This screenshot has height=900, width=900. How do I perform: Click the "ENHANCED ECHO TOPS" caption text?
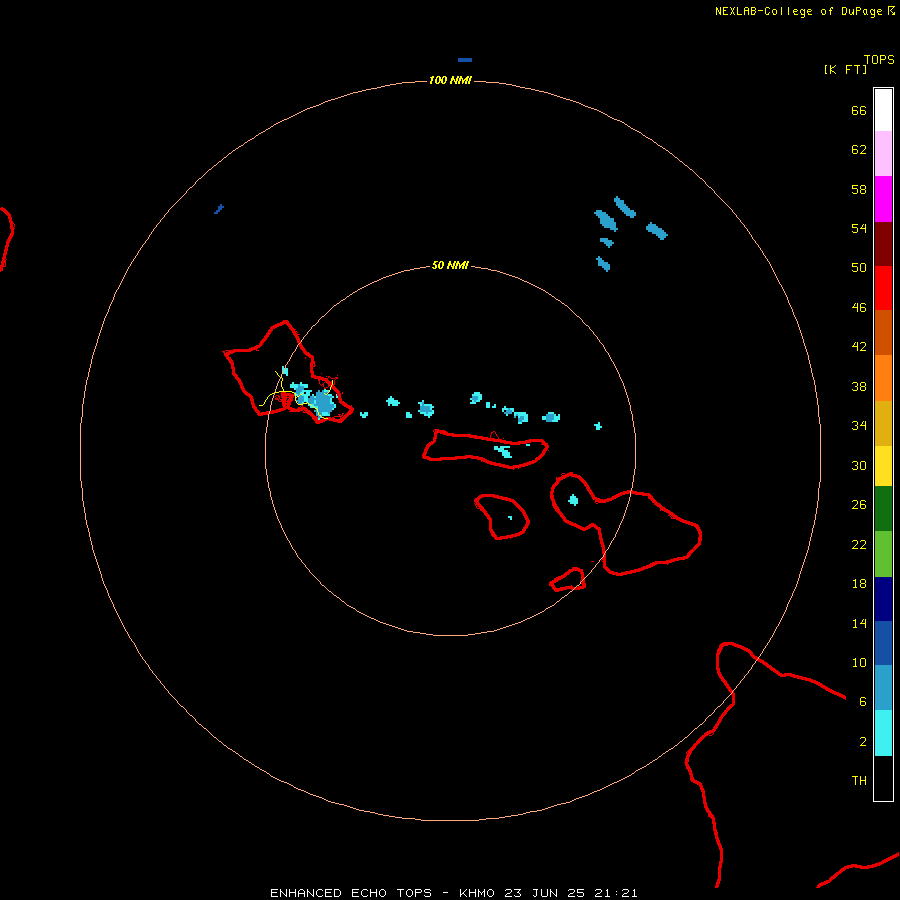[351, 893]
